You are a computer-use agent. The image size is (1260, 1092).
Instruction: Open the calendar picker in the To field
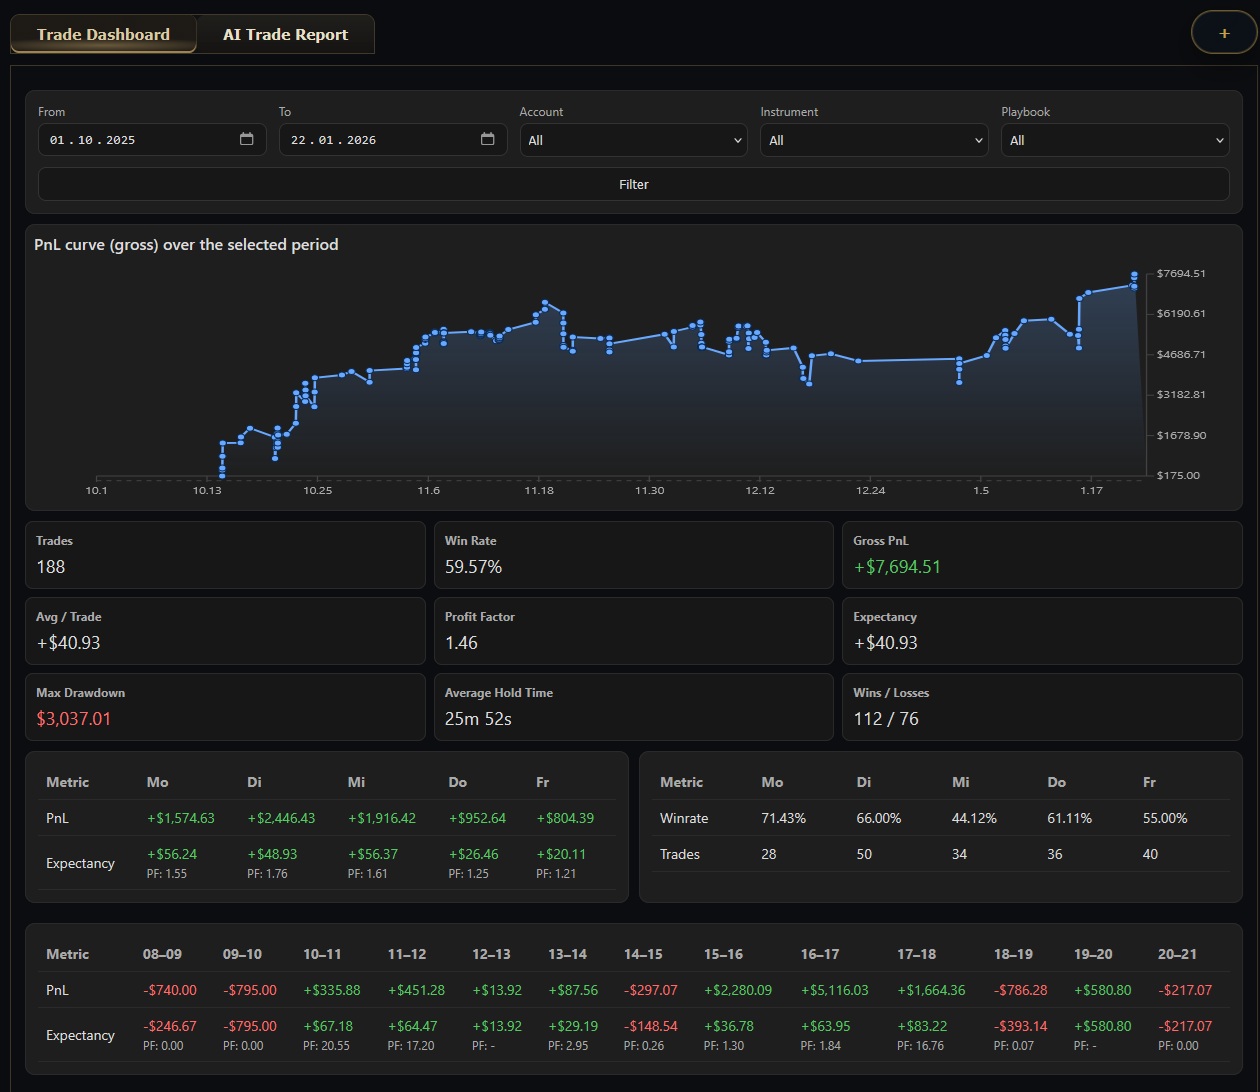pyautogui.click(x=487, y=140)
